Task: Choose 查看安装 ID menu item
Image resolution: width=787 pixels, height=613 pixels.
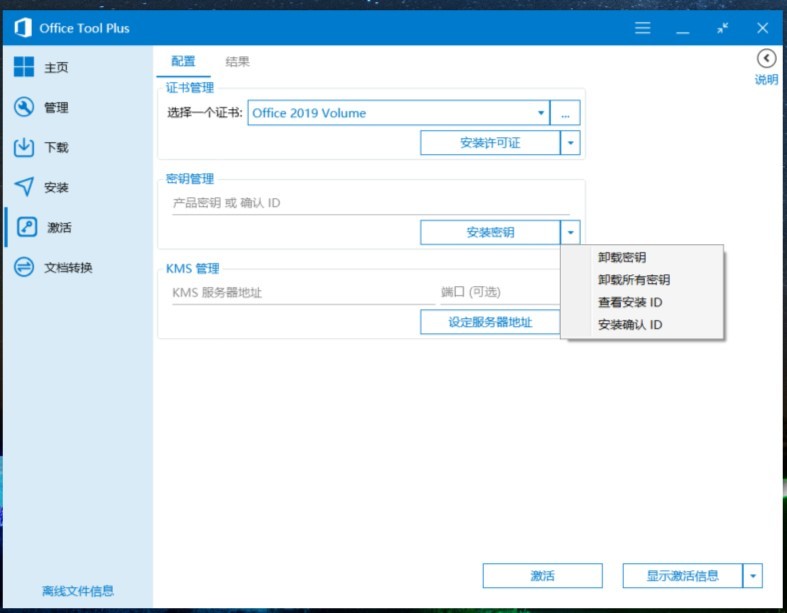Action: 630,302
